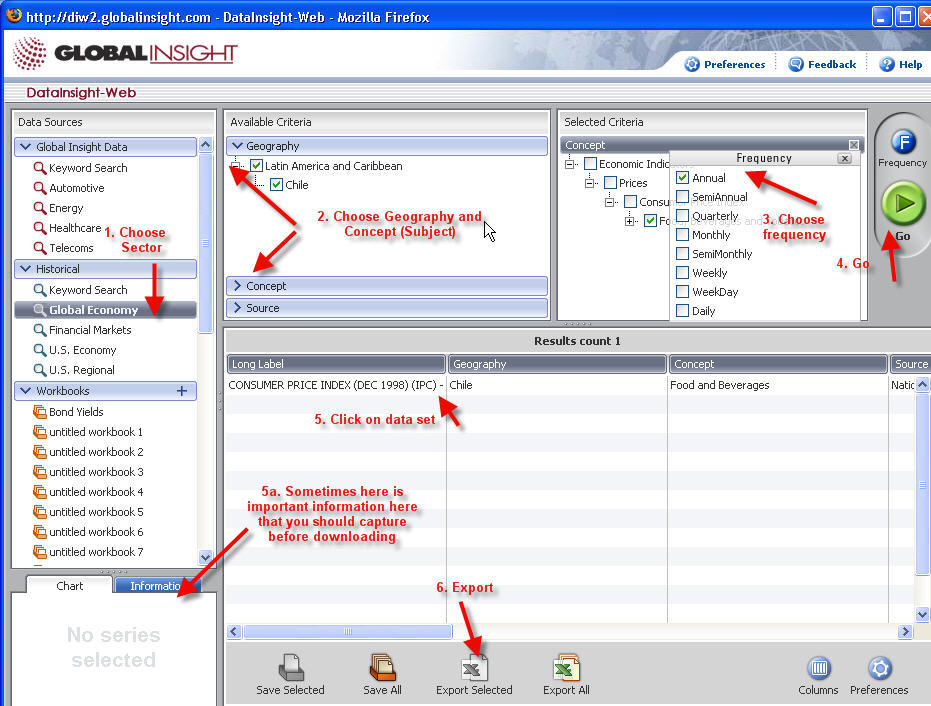This screenshot has height=706, width=931.
Task: Check the Quarterly frequency box
Action: coord(682,216)
